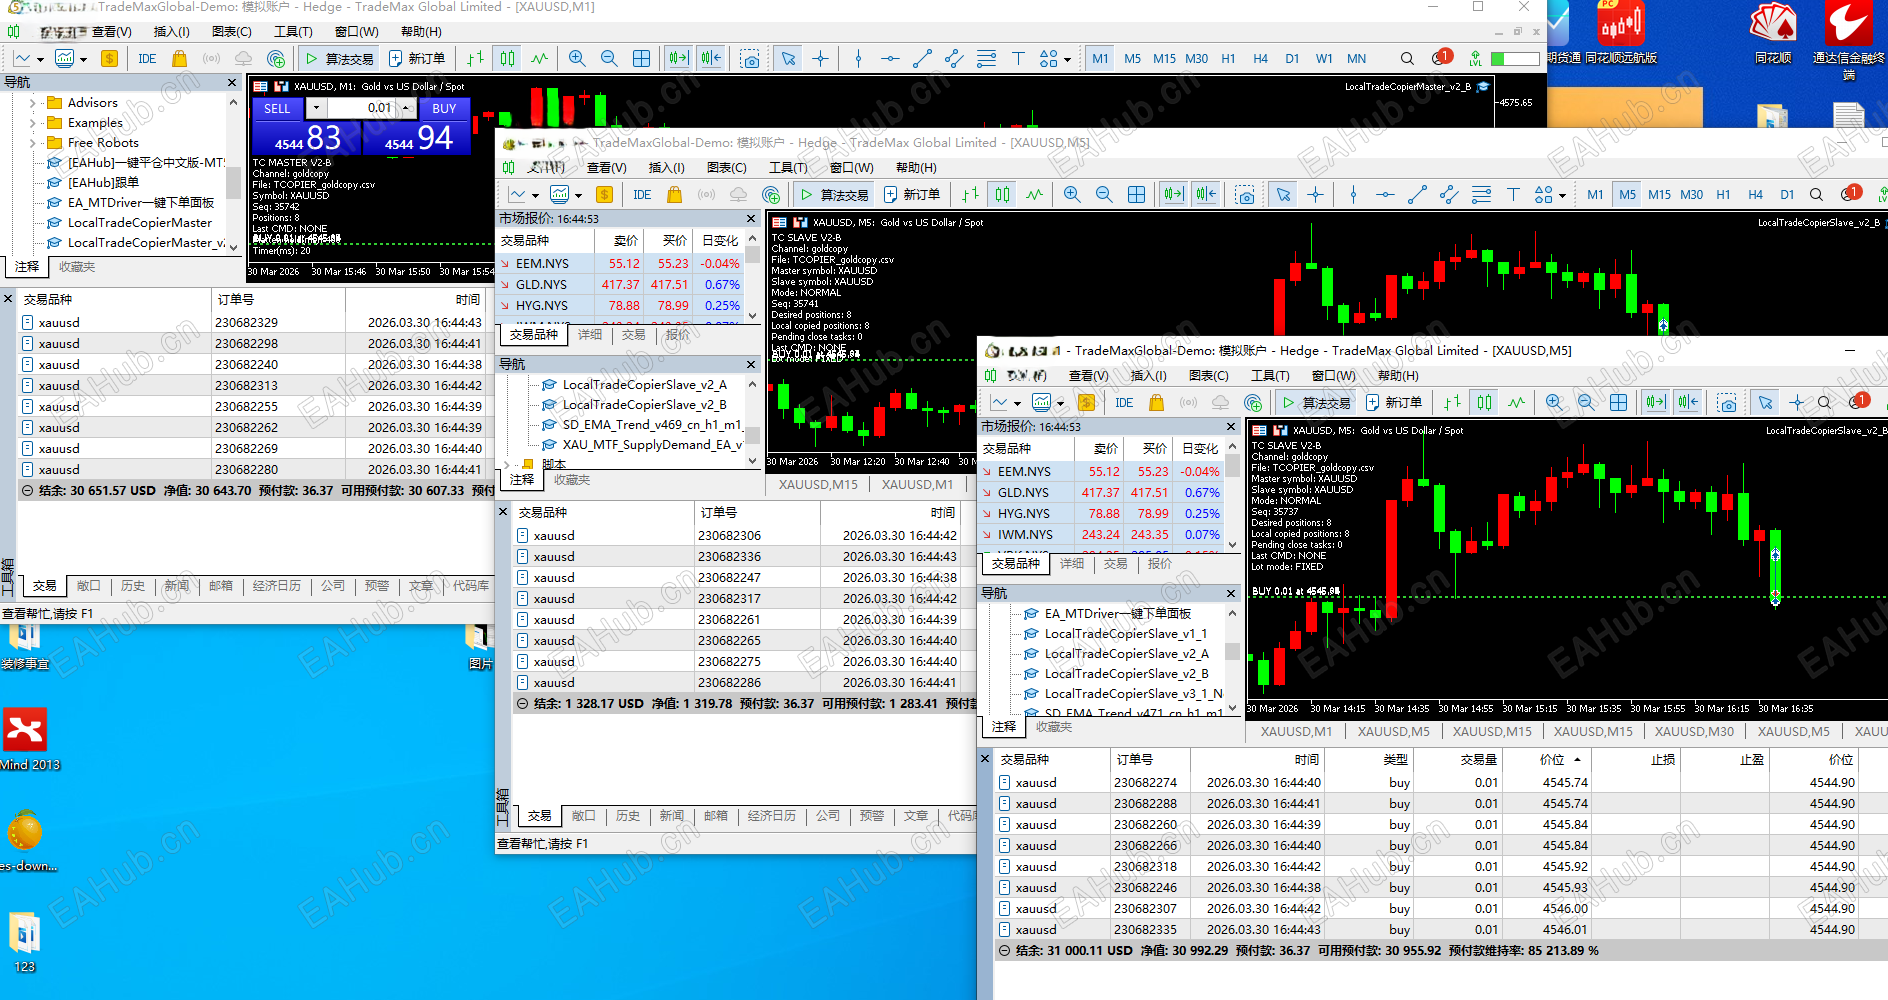
Task: Toggle 算法交易 in the XAUUSD,M1 terminal
Action: (x=339, y=59)
